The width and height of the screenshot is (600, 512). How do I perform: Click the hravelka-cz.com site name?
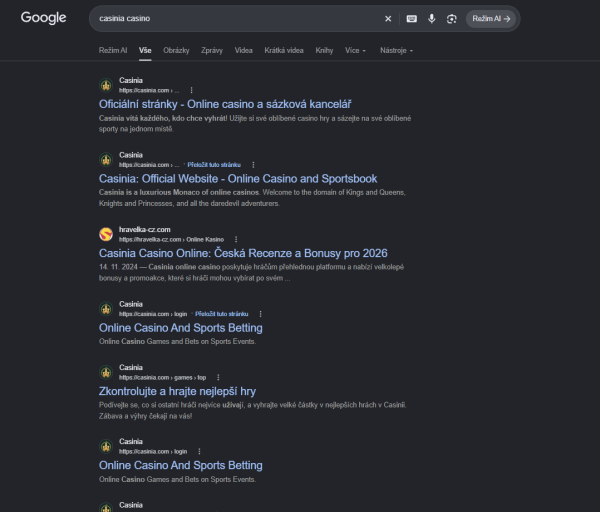(145, 230)
